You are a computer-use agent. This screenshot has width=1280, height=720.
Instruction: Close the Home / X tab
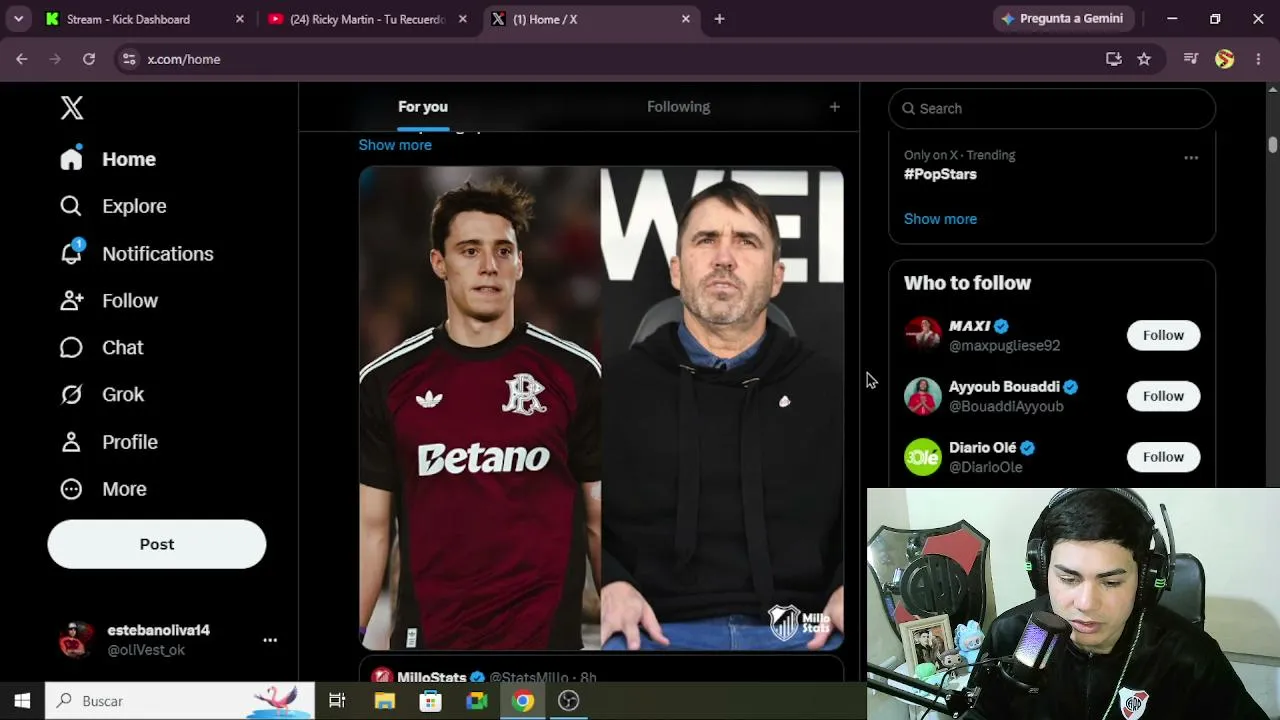[x=686, y=19]
